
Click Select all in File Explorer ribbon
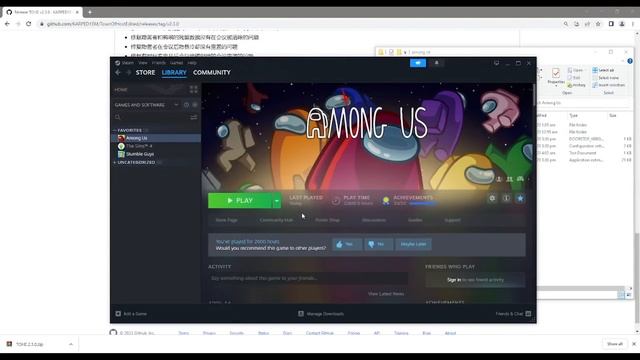603,70
